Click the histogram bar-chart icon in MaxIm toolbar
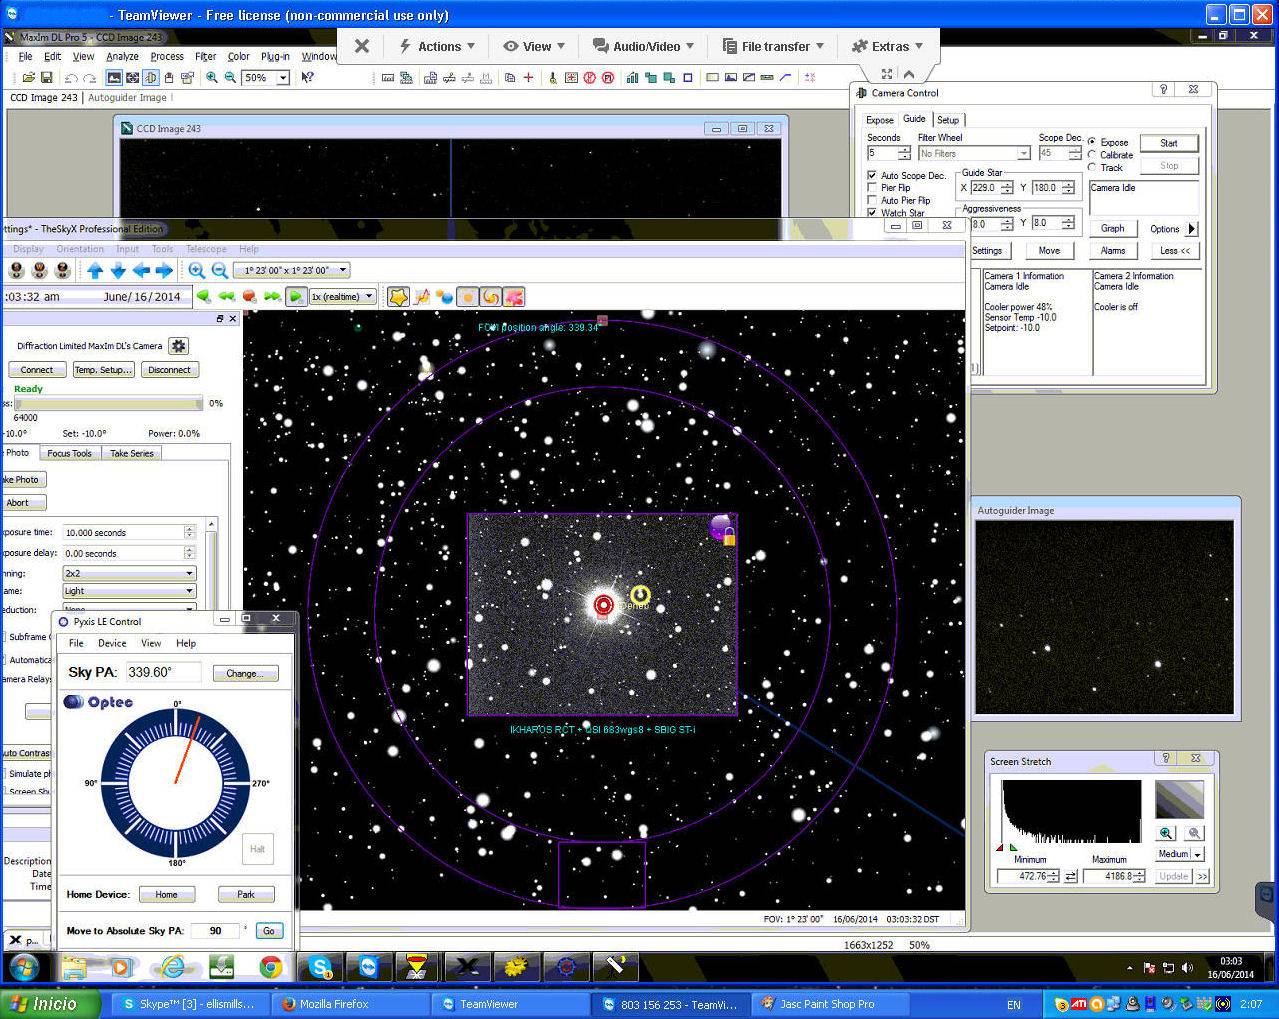The width and height of the screenshot is (1279, 1019). tap(632, 78)
